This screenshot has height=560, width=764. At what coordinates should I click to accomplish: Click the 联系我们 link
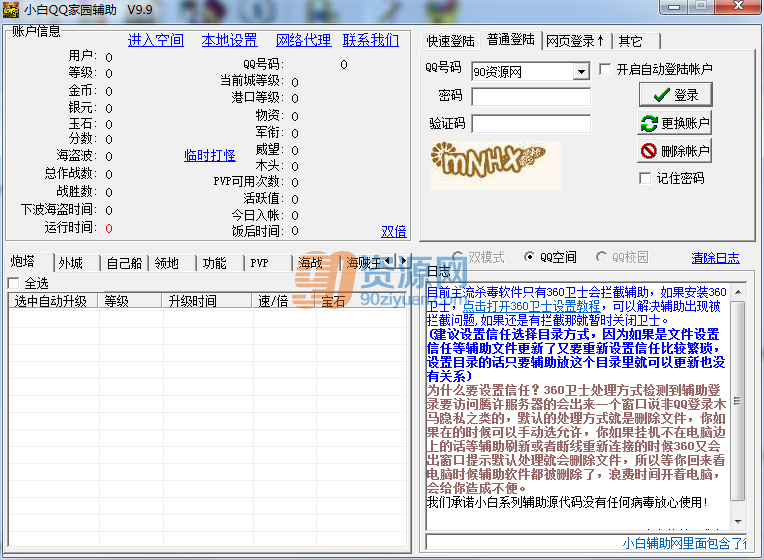click(371, 40)
